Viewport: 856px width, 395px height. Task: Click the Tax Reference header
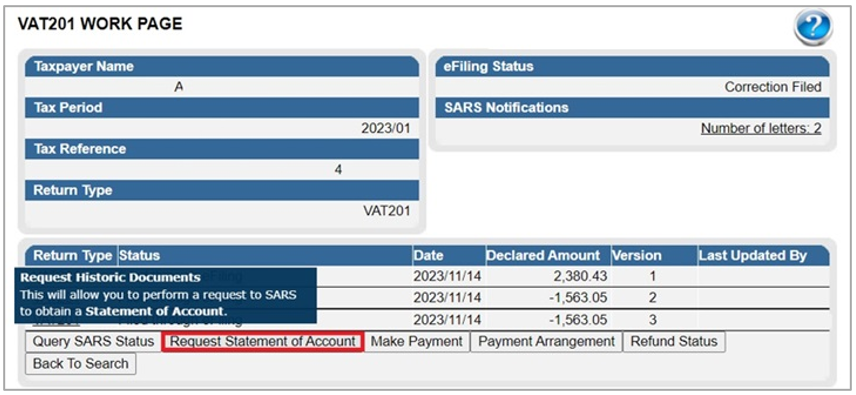222,149
